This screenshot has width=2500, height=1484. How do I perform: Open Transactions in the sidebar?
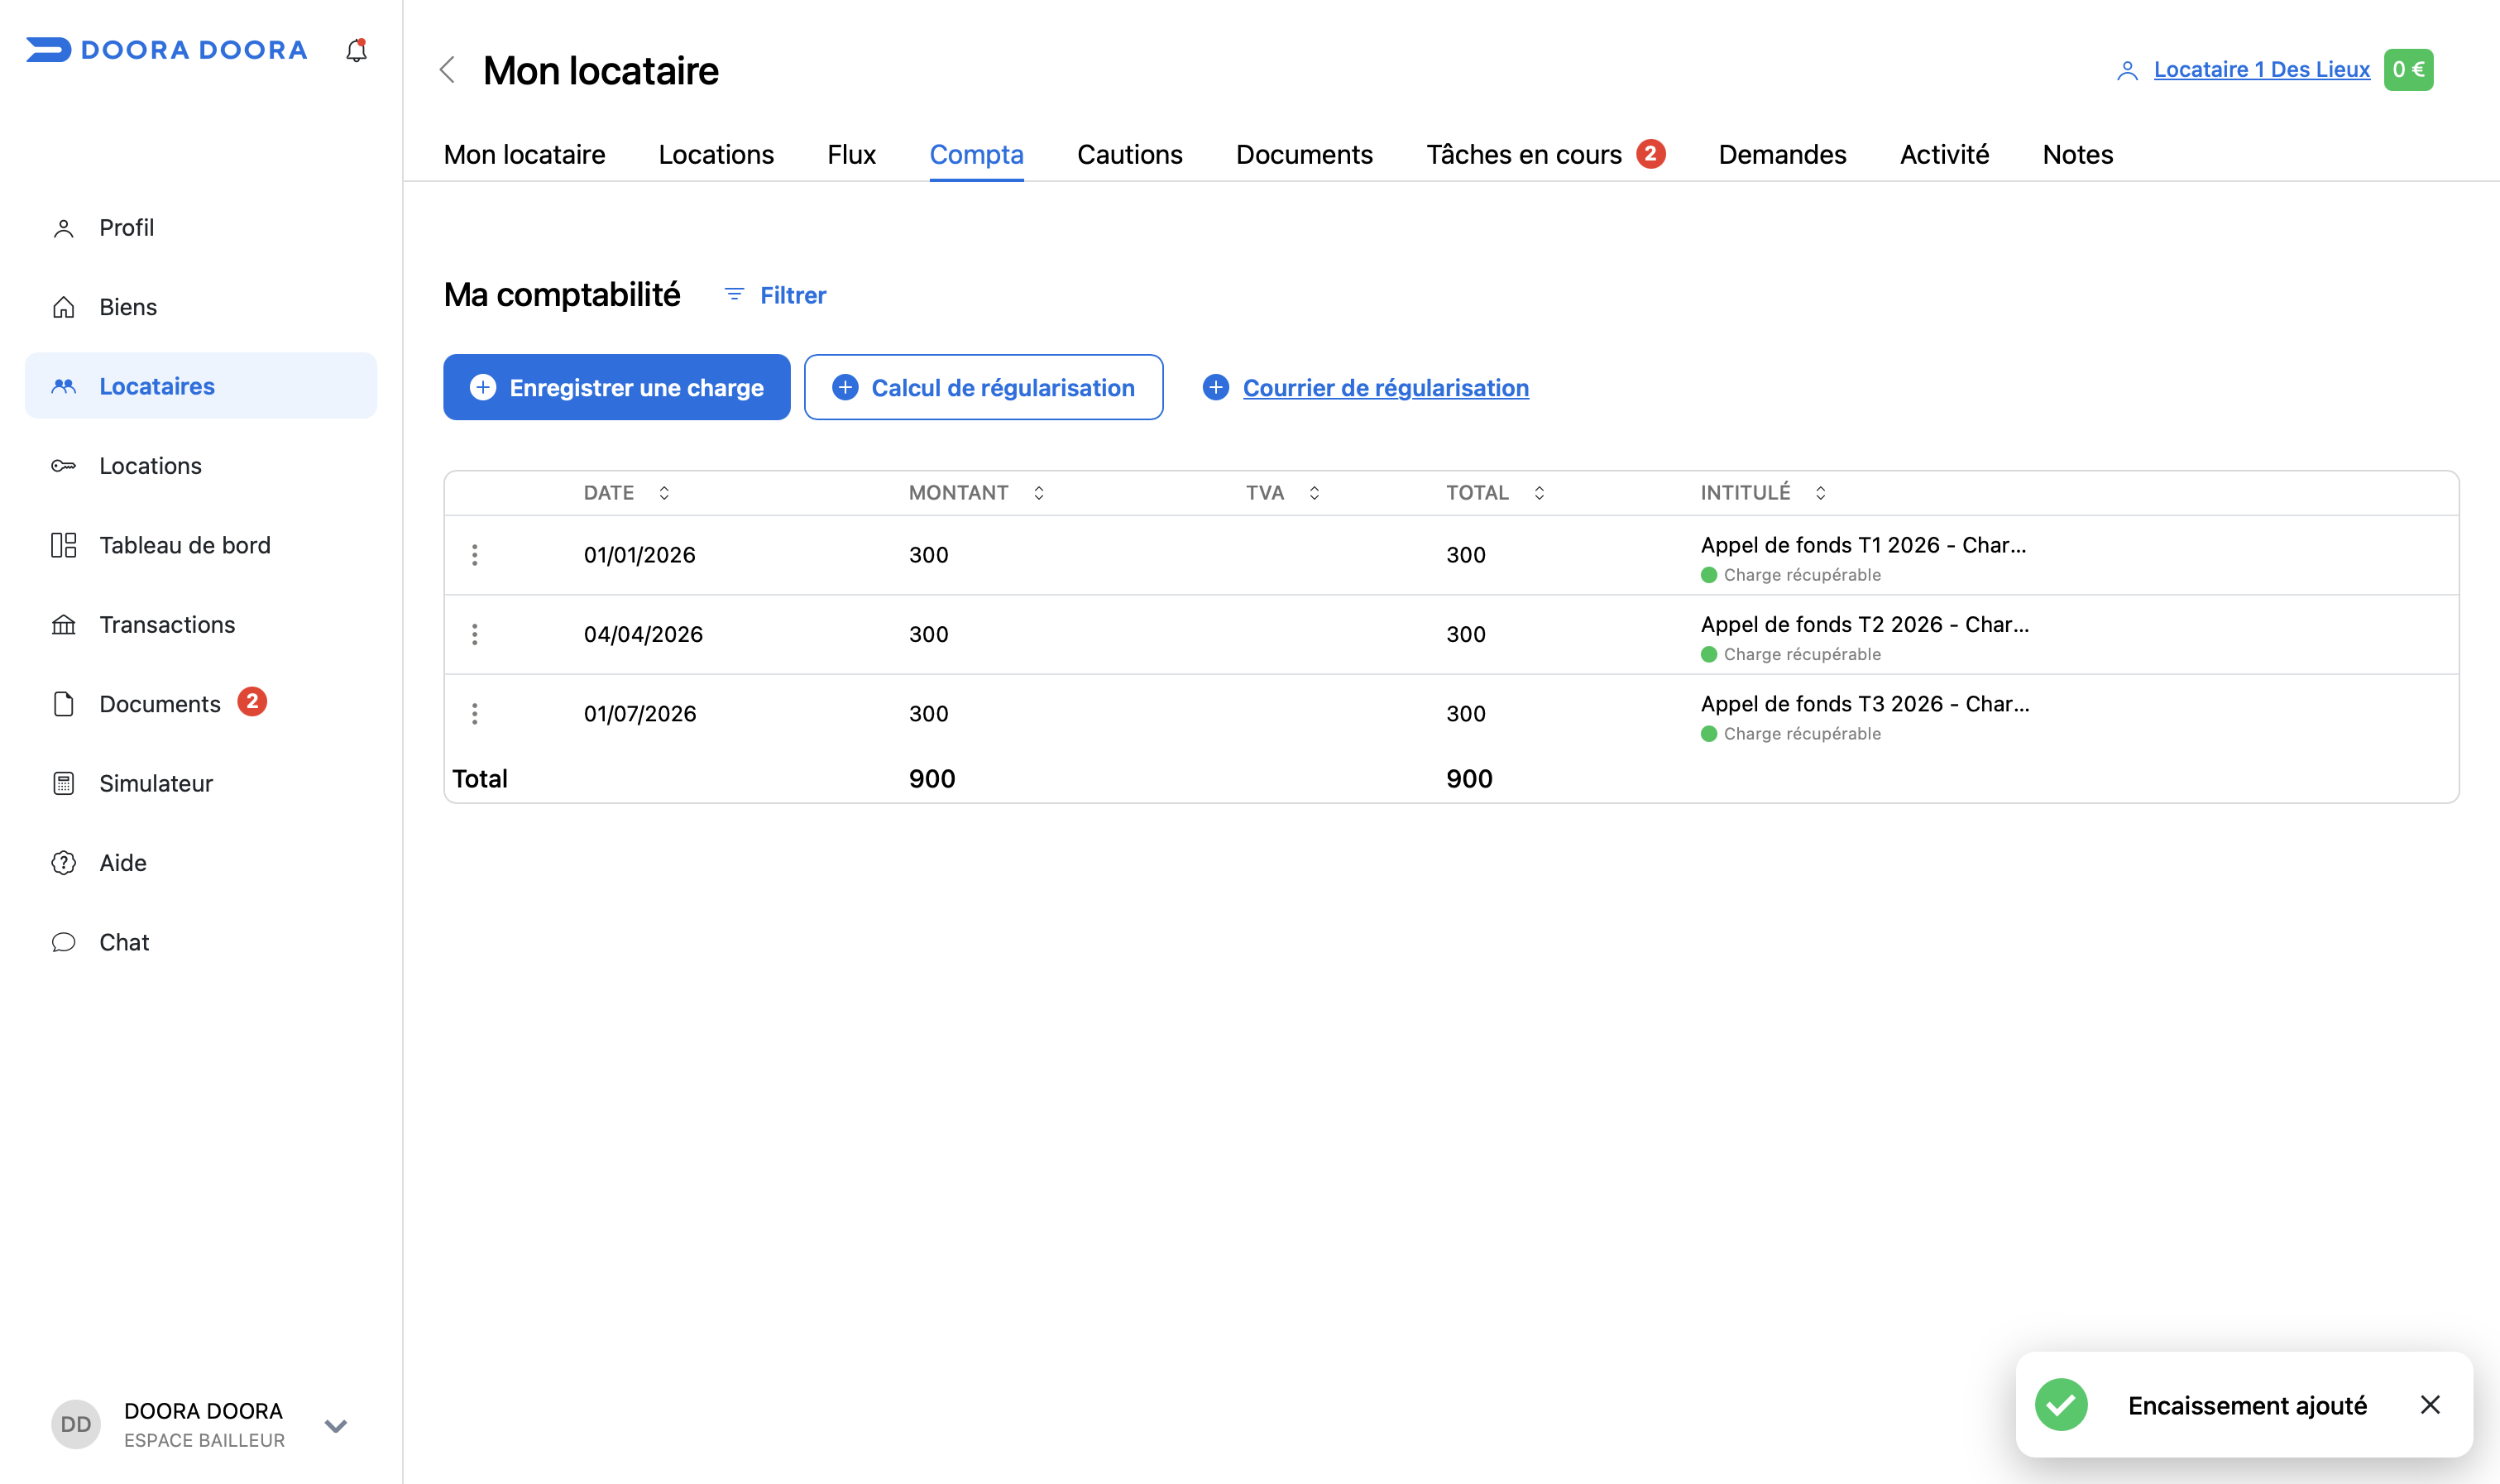coord(200,624)
